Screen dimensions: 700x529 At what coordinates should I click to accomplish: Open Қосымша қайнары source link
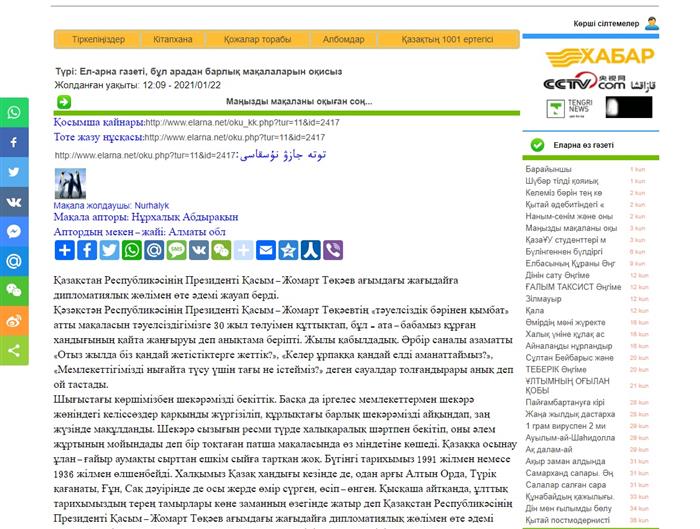[98, 122]
